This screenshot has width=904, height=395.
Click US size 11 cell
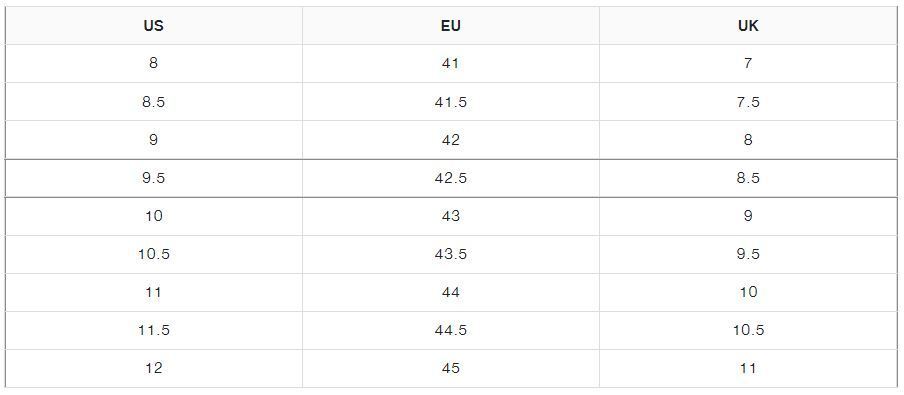coord(153,292)
